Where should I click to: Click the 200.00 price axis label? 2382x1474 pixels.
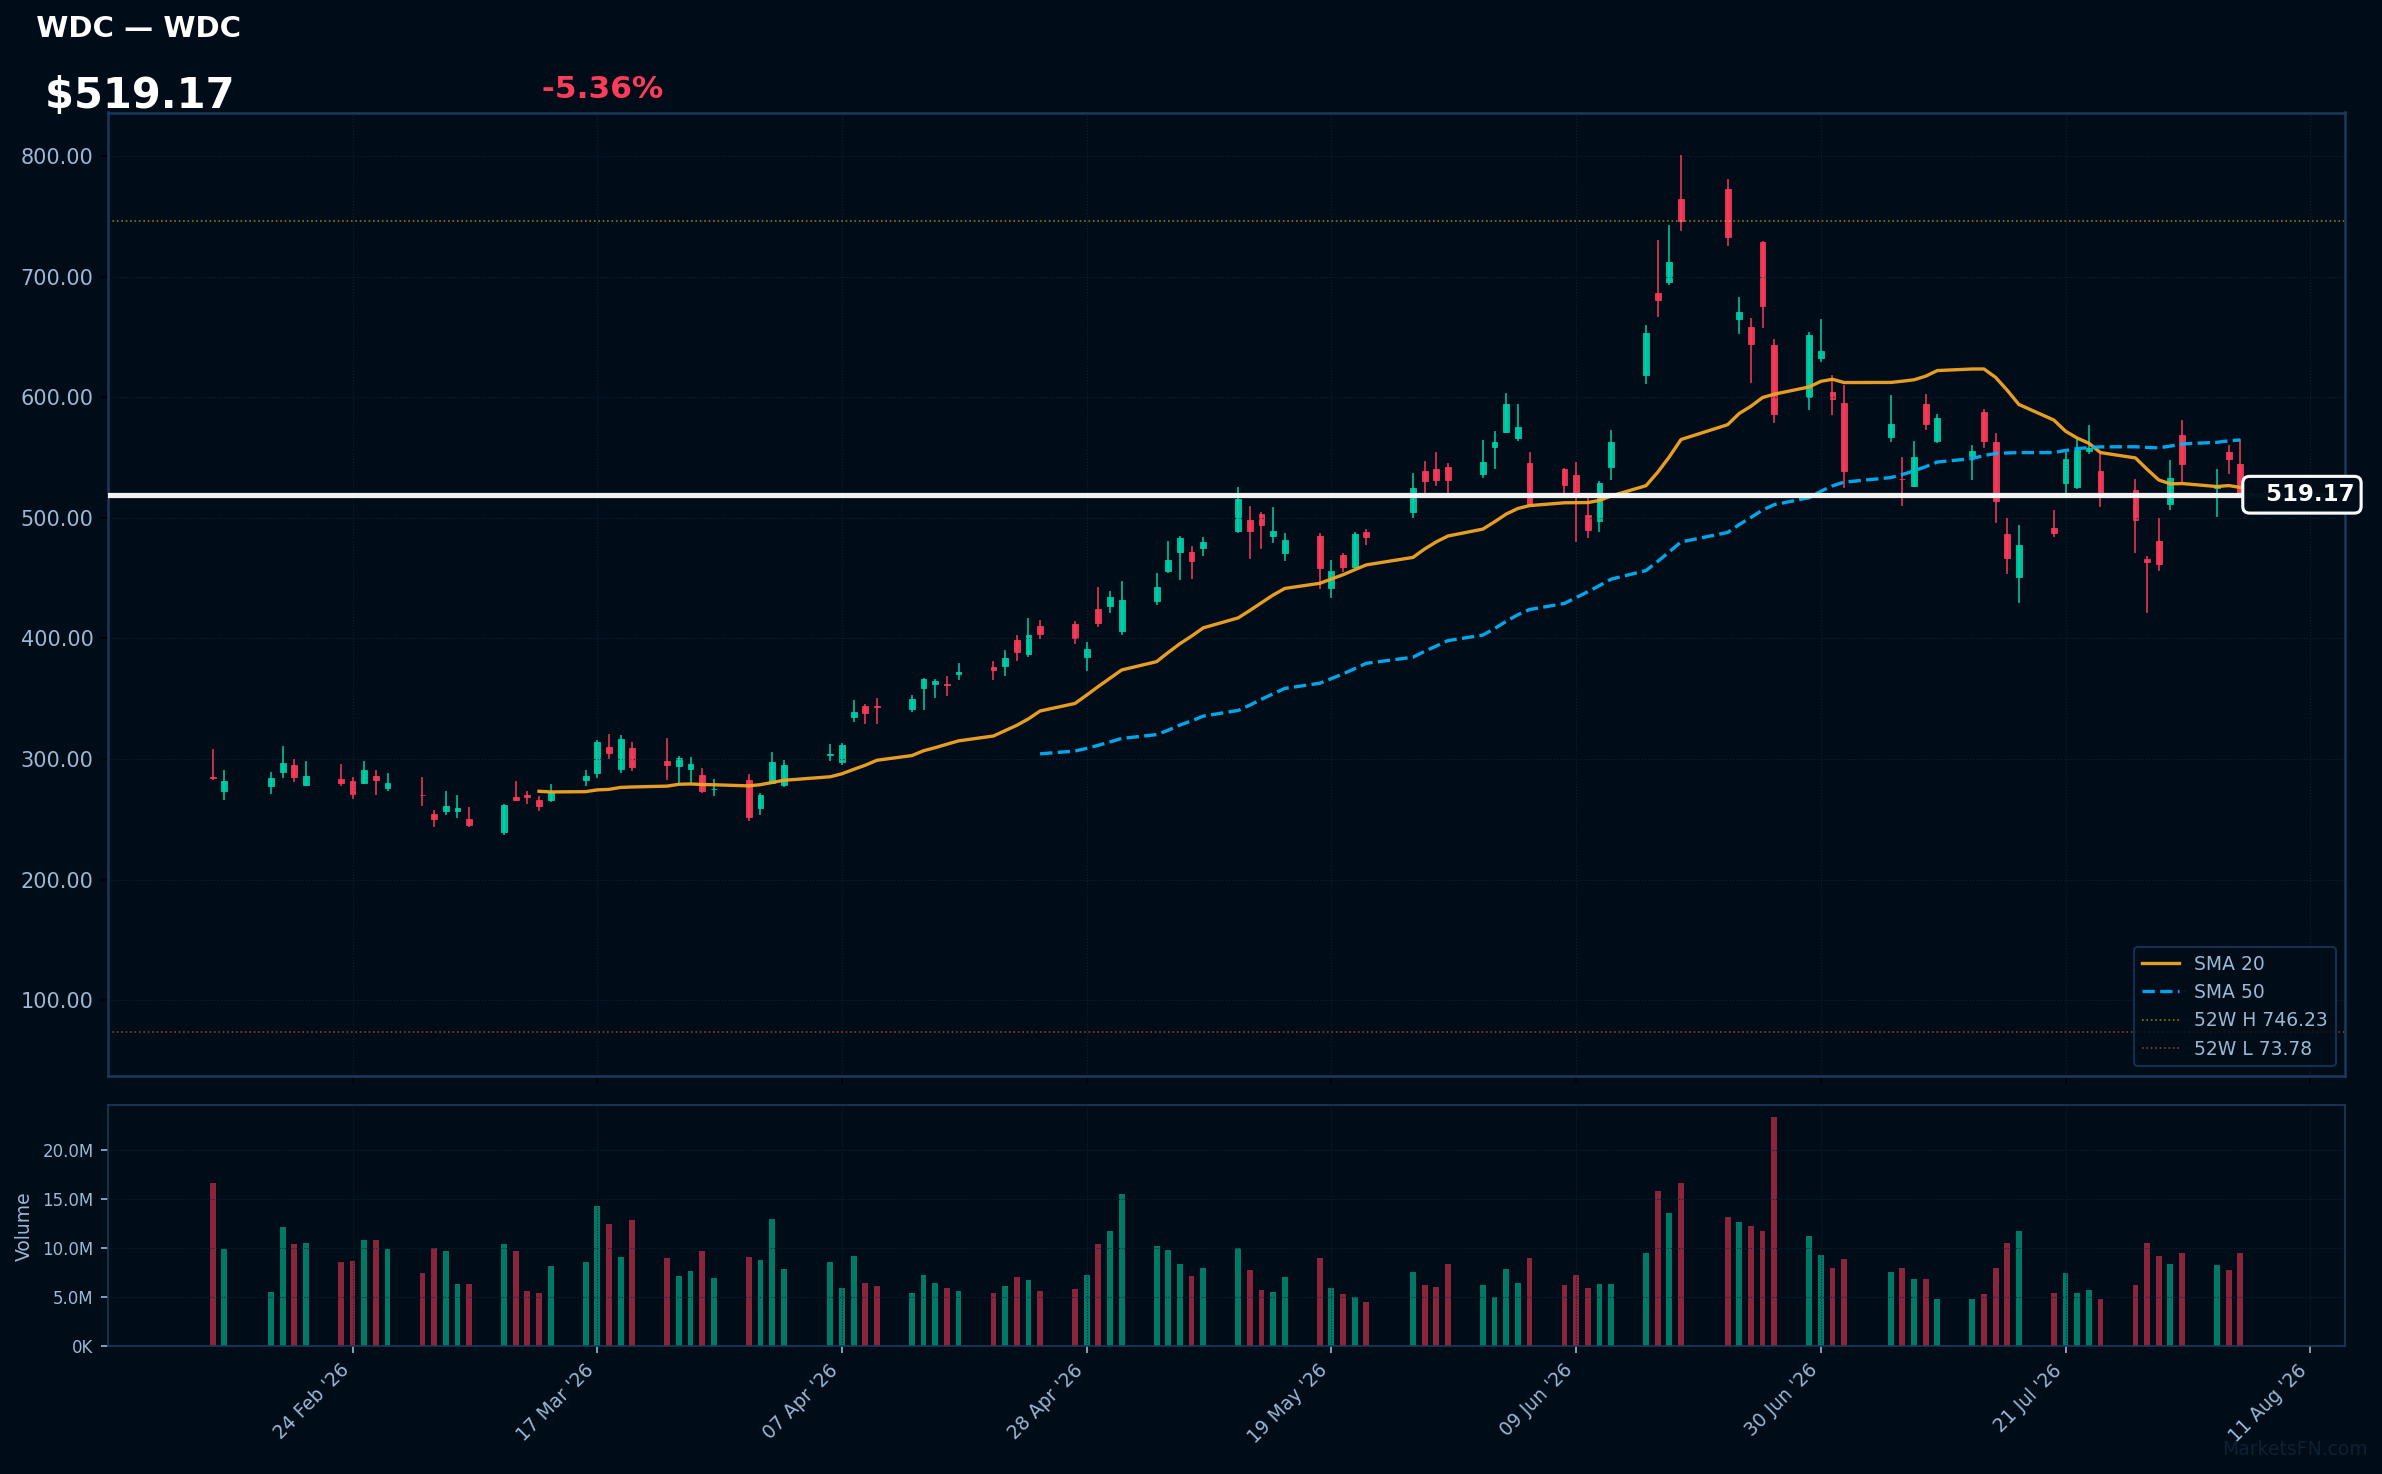click(x=57, y=880)
